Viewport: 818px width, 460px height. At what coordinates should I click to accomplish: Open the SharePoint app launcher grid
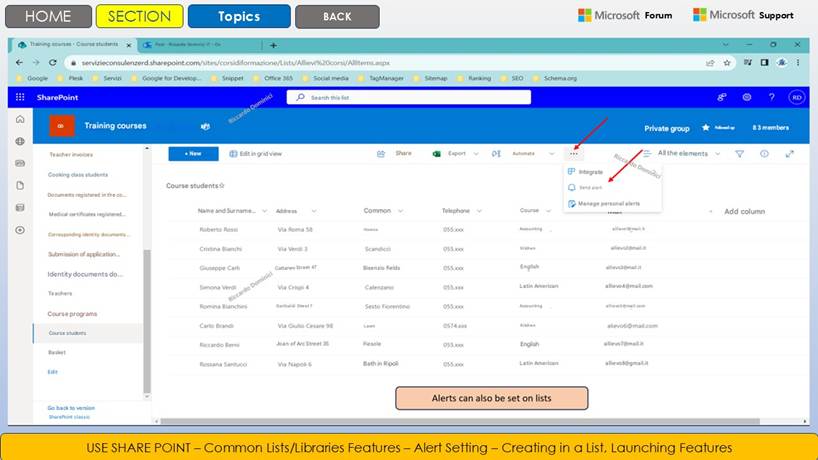coord(20,97)
